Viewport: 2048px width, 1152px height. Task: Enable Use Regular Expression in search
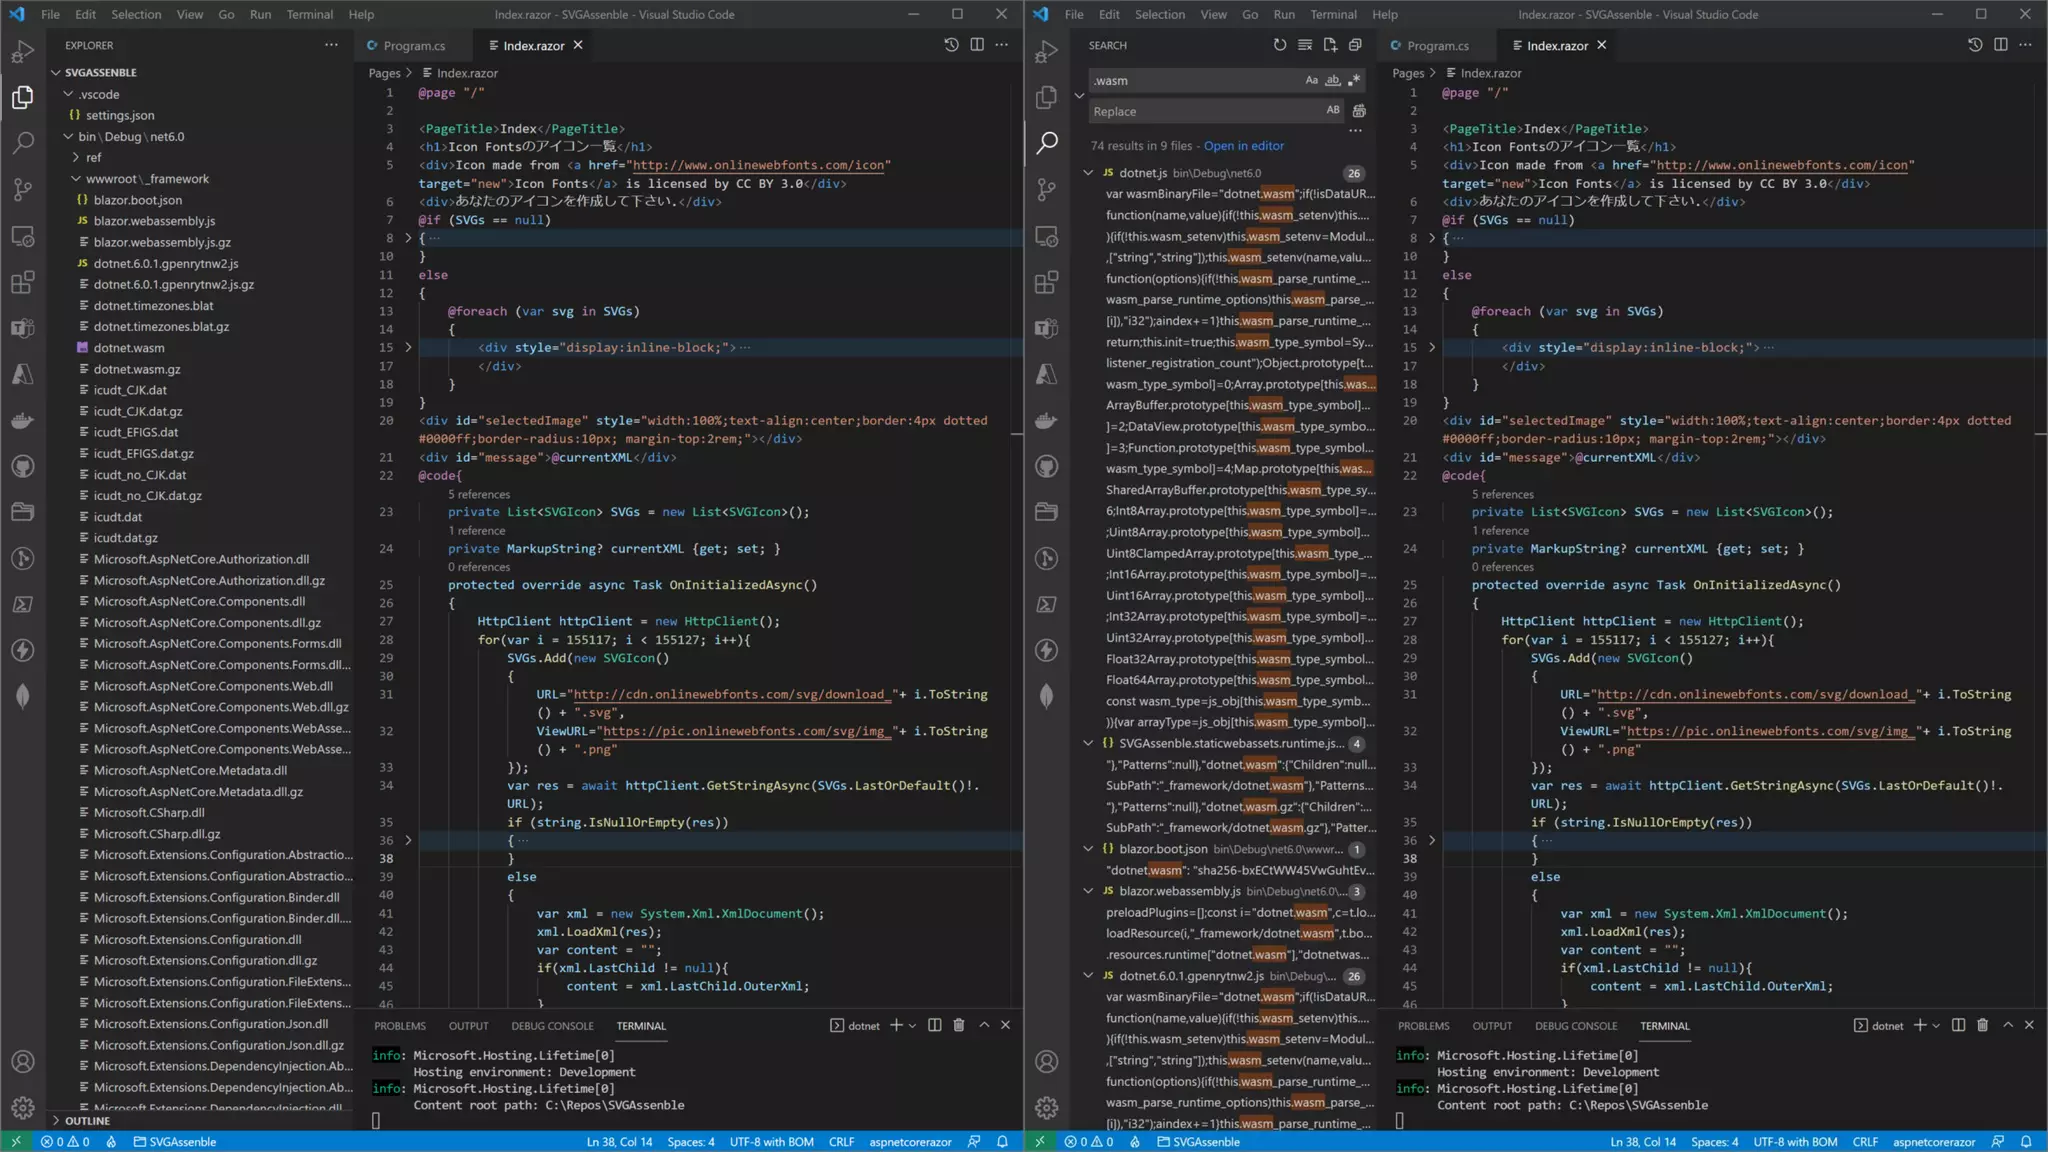click(x=1355, y=80)
